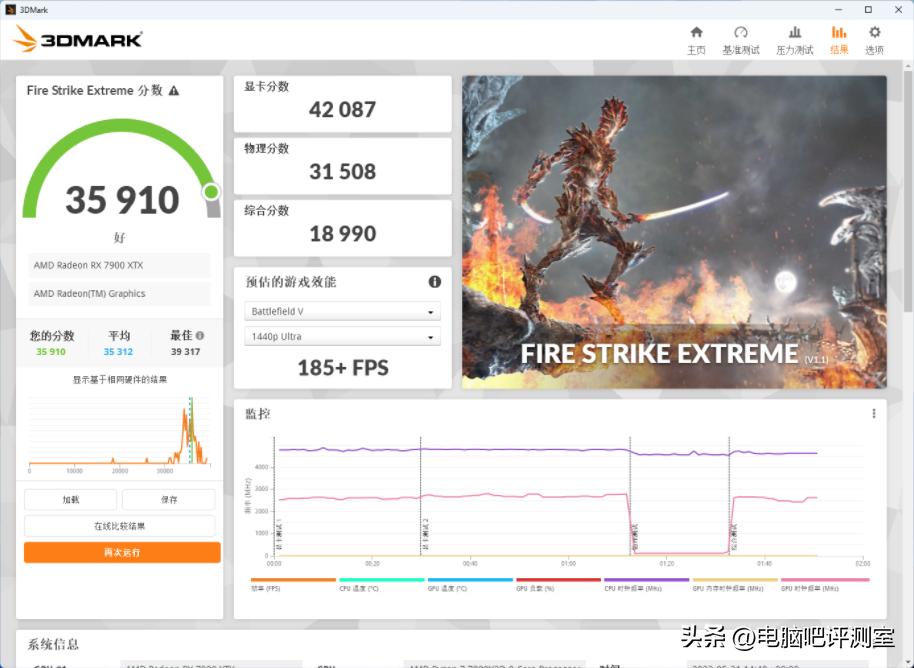Click the info icon beside 最佳 score
914x668 pixels.
pyautogui.click(x=200, y=335)
